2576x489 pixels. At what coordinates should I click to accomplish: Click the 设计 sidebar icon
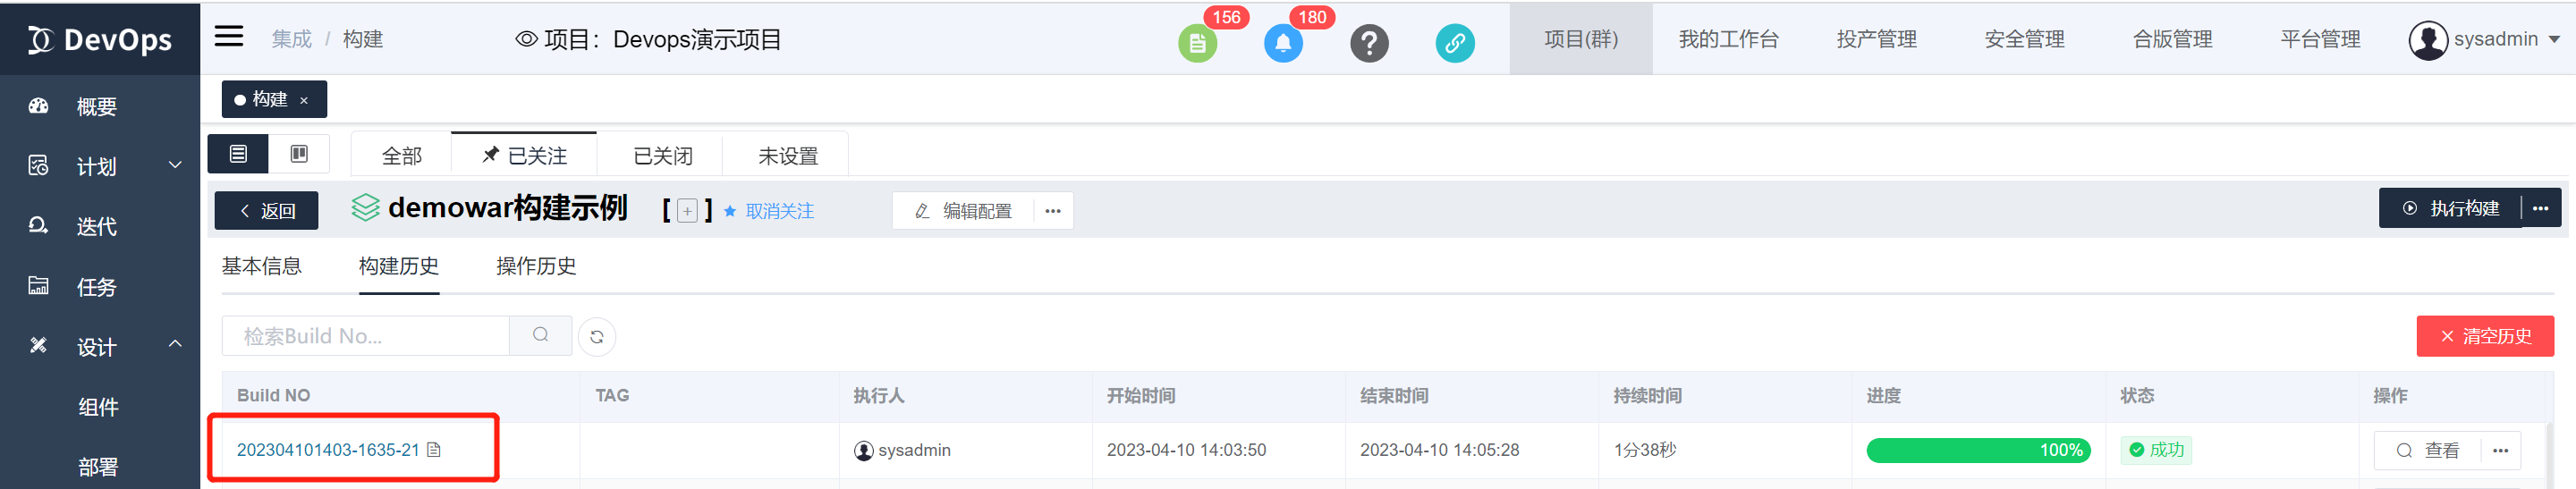point(39,346)
